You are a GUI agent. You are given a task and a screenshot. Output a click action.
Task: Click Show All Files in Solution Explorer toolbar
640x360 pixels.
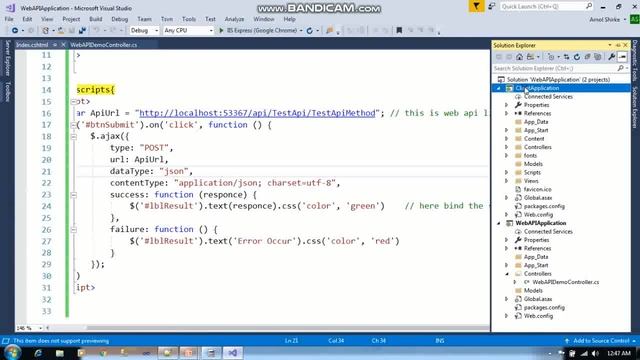(x=598, y=57)
